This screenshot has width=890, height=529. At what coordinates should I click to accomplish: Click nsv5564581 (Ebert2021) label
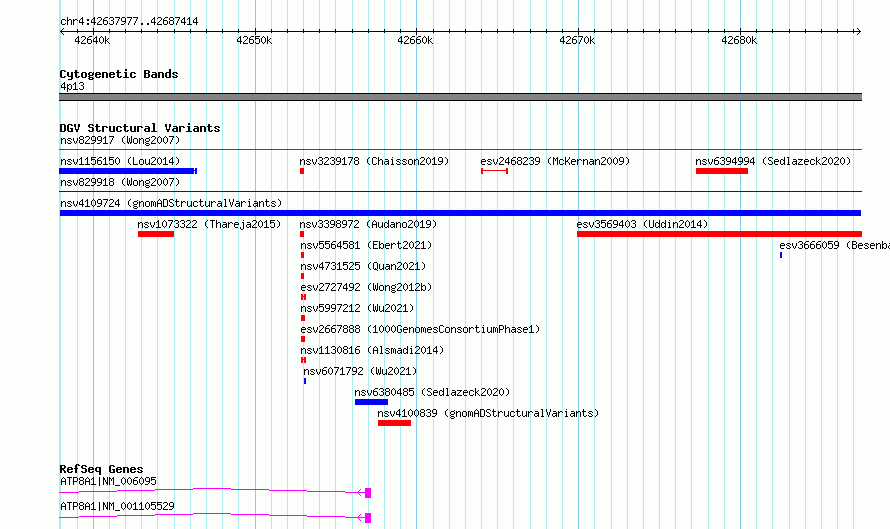tap(366, 245)
